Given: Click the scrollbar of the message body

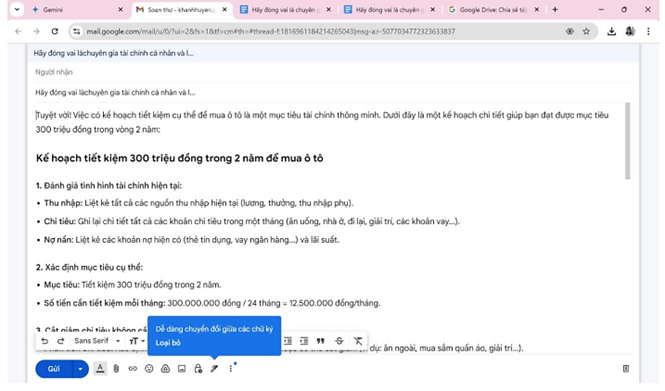Looking at the screenshot, I should tap(627, 141).
